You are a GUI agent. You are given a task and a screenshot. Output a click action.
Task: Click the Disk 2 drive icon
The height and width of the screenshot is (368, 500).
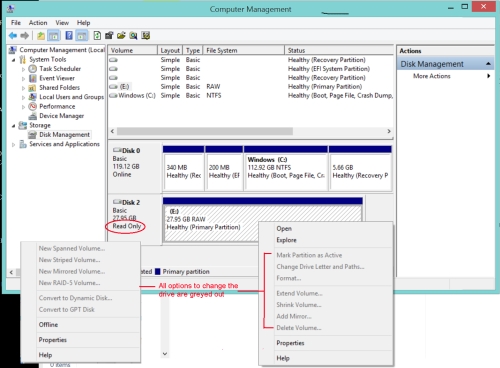(117, 202)
